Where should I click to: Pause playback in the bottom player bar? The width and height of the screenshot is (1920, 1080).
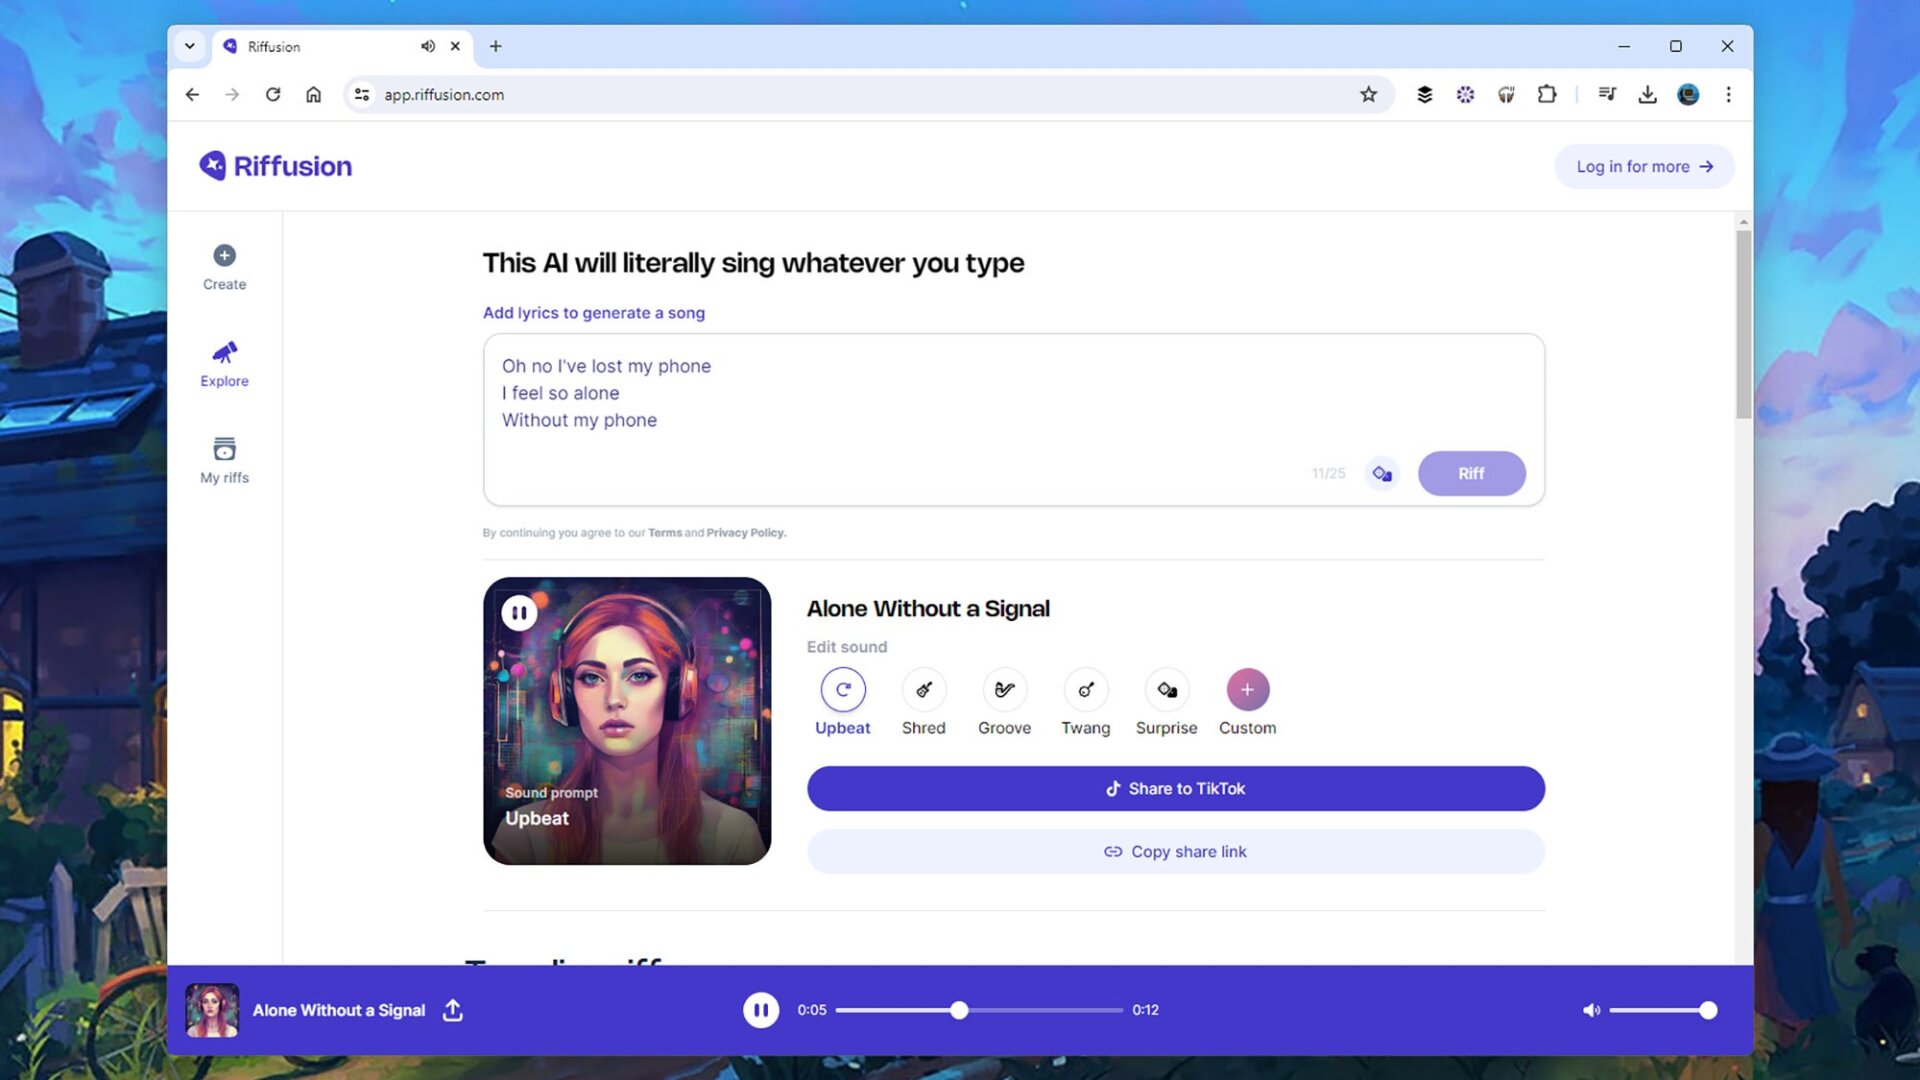tap(761, 1010)
